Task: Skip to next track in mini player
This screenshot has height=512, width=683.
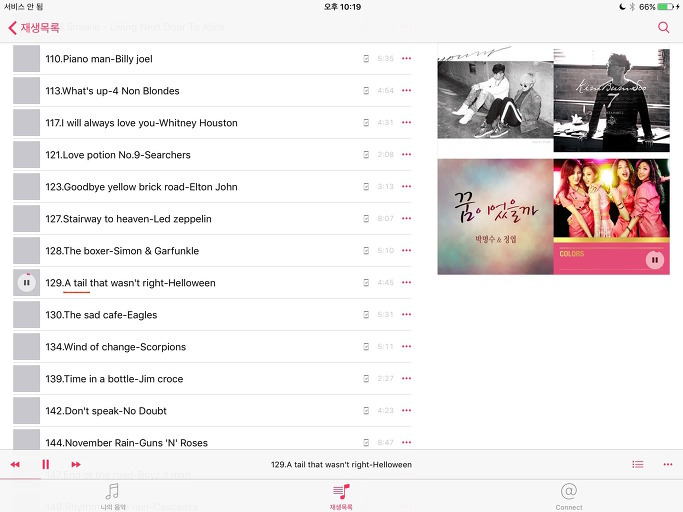Action: [76, 465]
